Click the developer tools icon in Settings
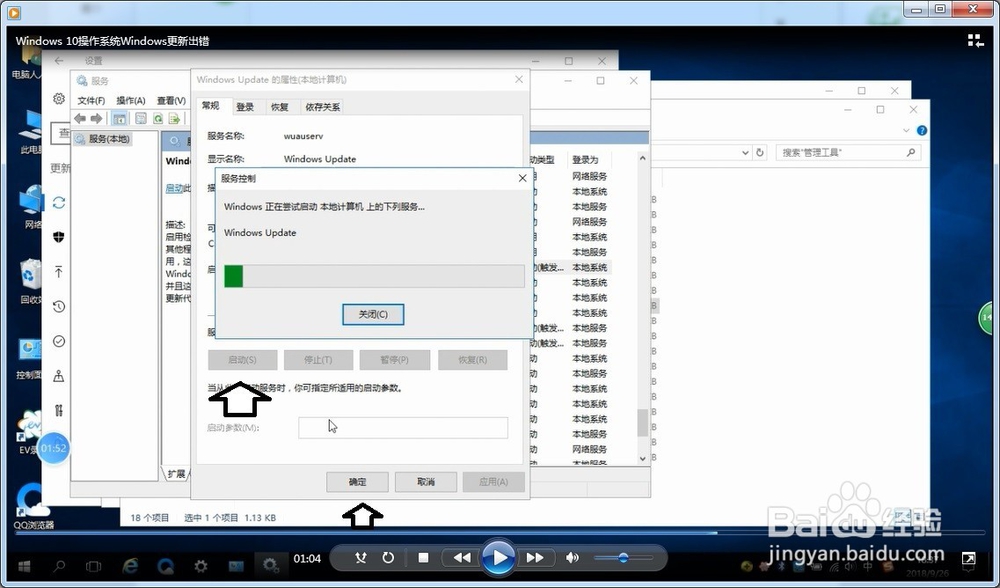The width and height of the screenshot is (1000, 588). [x=59, y=410]
